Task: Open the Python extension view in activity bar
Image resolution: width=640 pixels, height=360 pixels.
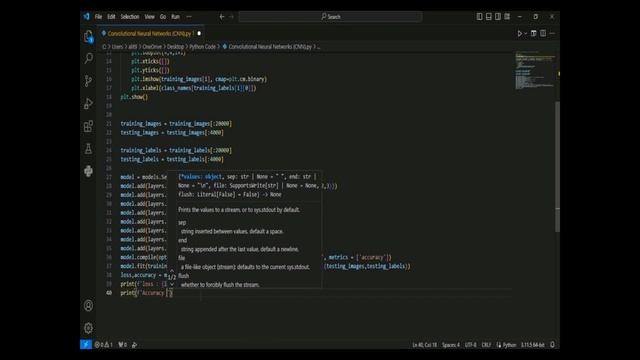Action: [x=88, y=171]
